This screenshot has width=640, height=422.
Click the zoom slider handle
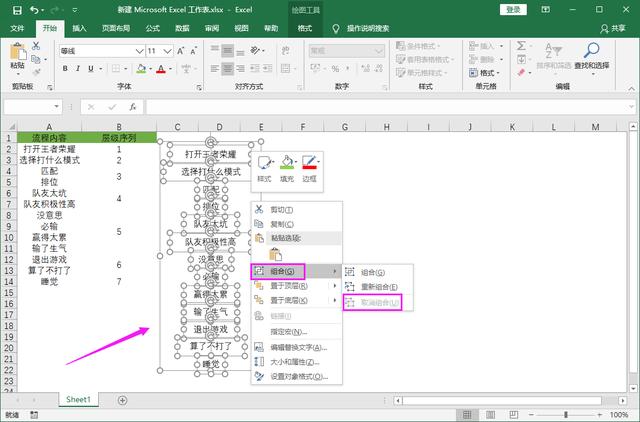click(x=566, y=415)
